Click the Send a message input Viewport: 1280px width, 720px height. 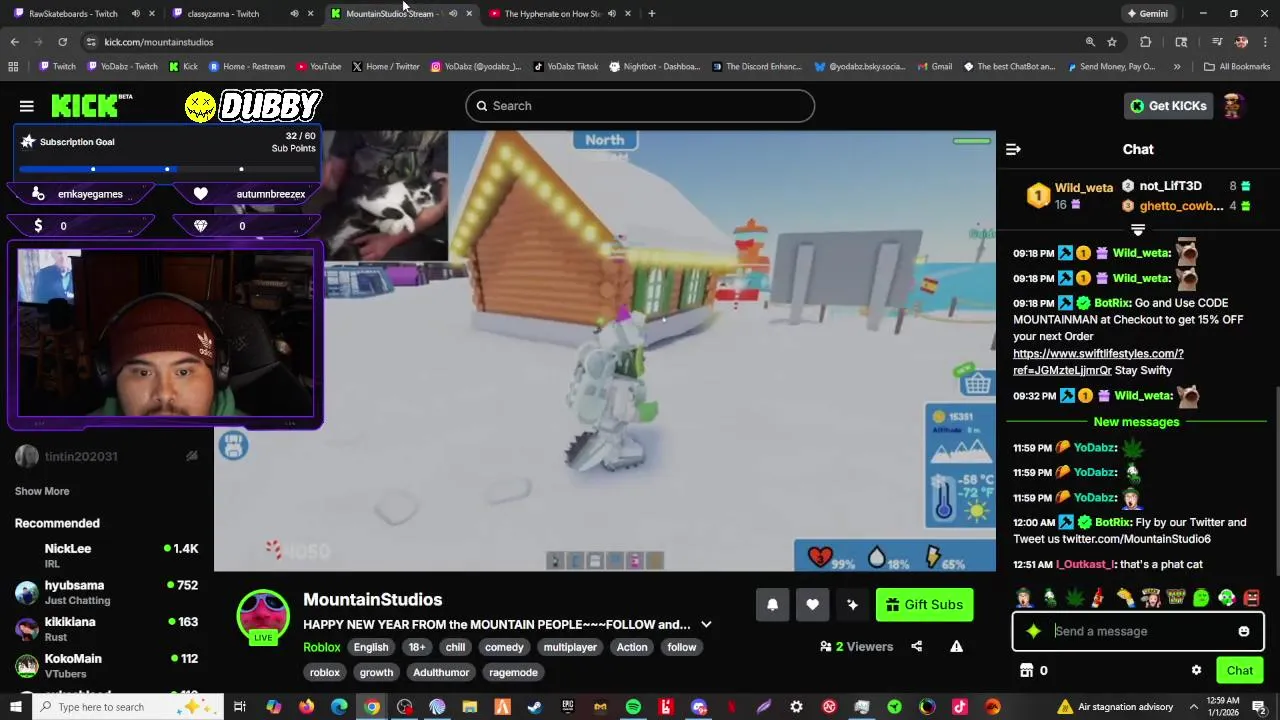pos(1140,631)
